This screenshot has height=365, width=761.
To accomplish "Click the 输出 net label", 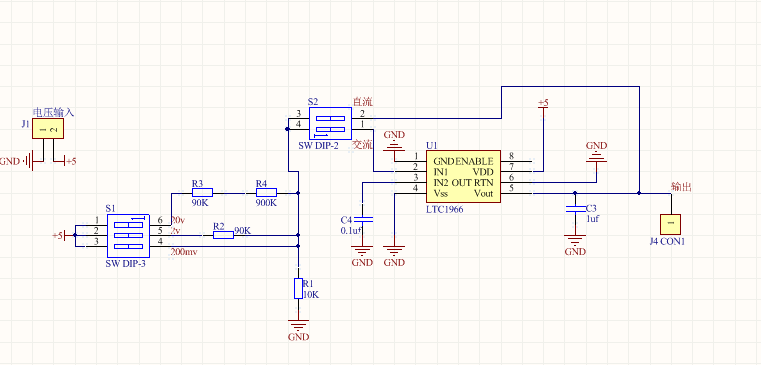I will tap(681, 187).
